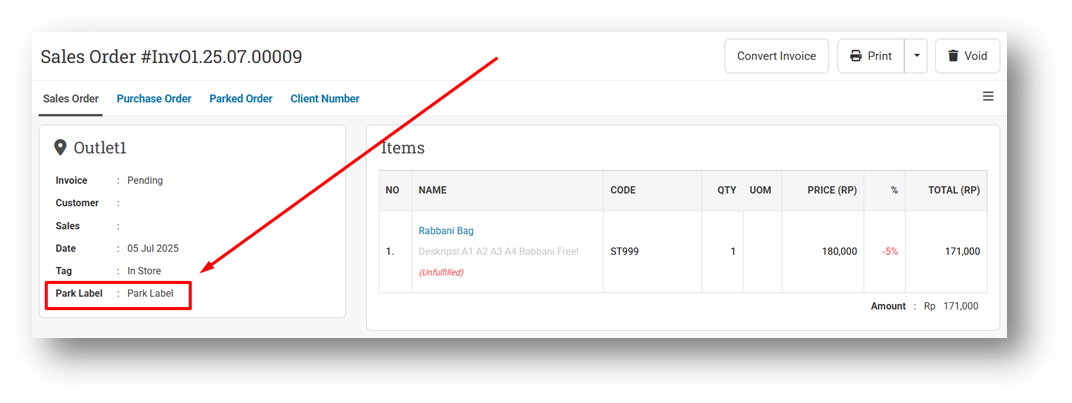Click the Convert Invoice button

click(x=776, y=56)
